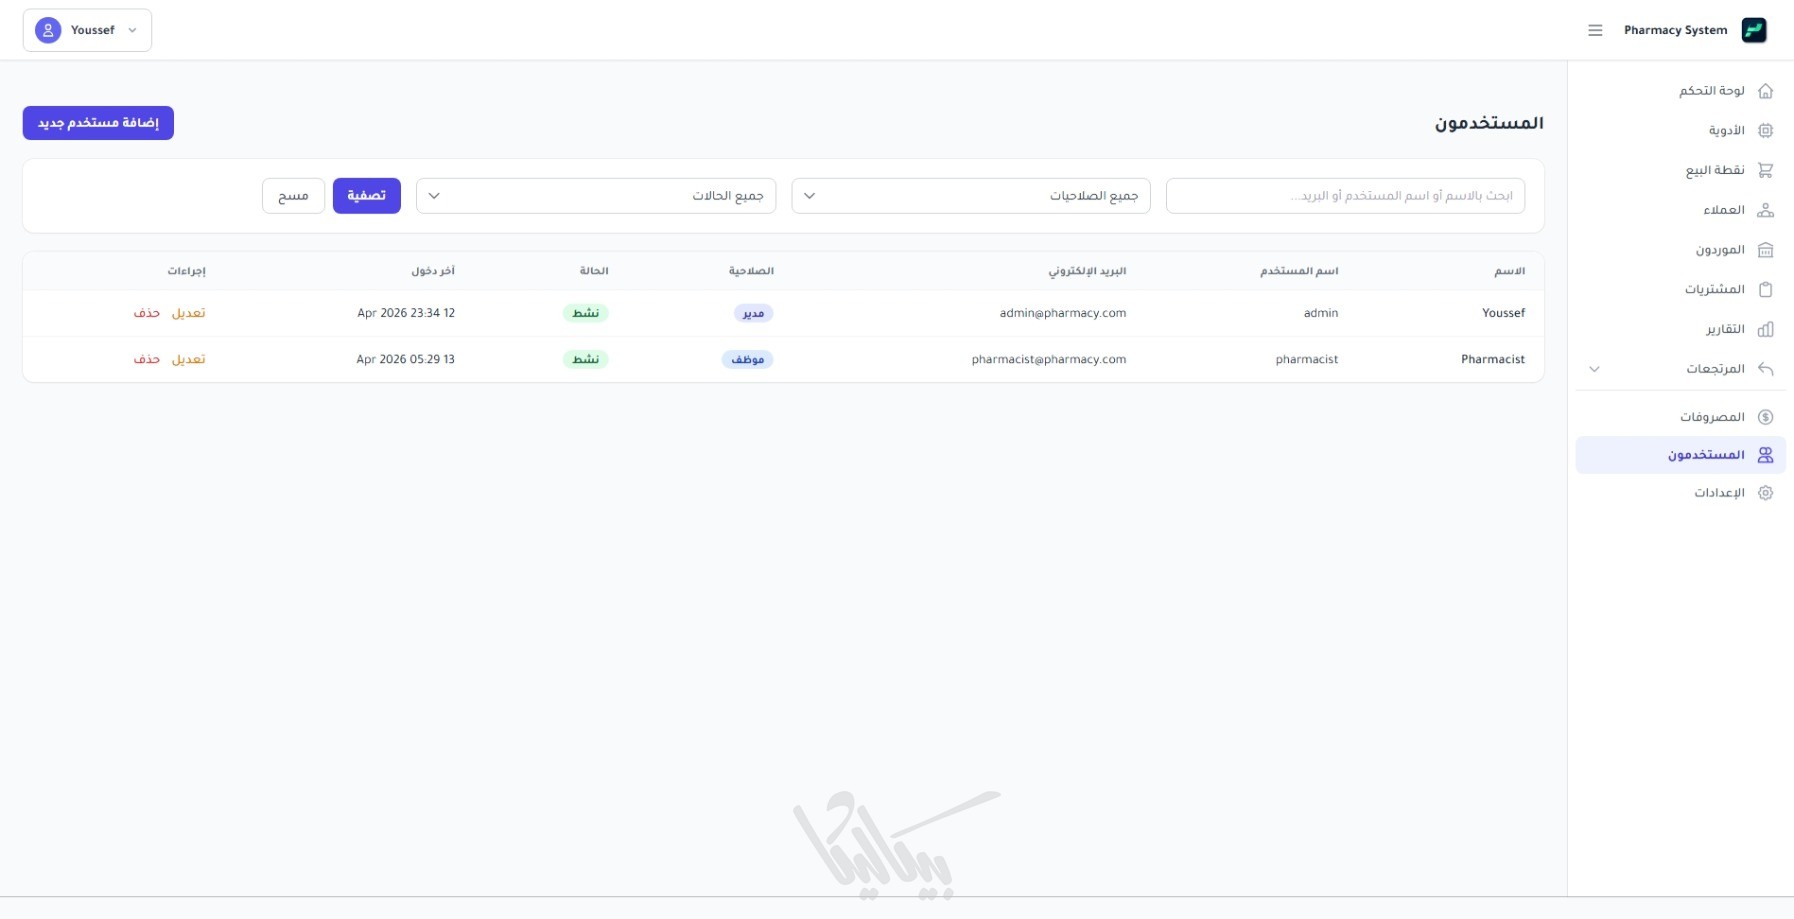This screenshot has height=919, width=1794.
Task: Click the Pharmacy System logo
Action: 1753,30
